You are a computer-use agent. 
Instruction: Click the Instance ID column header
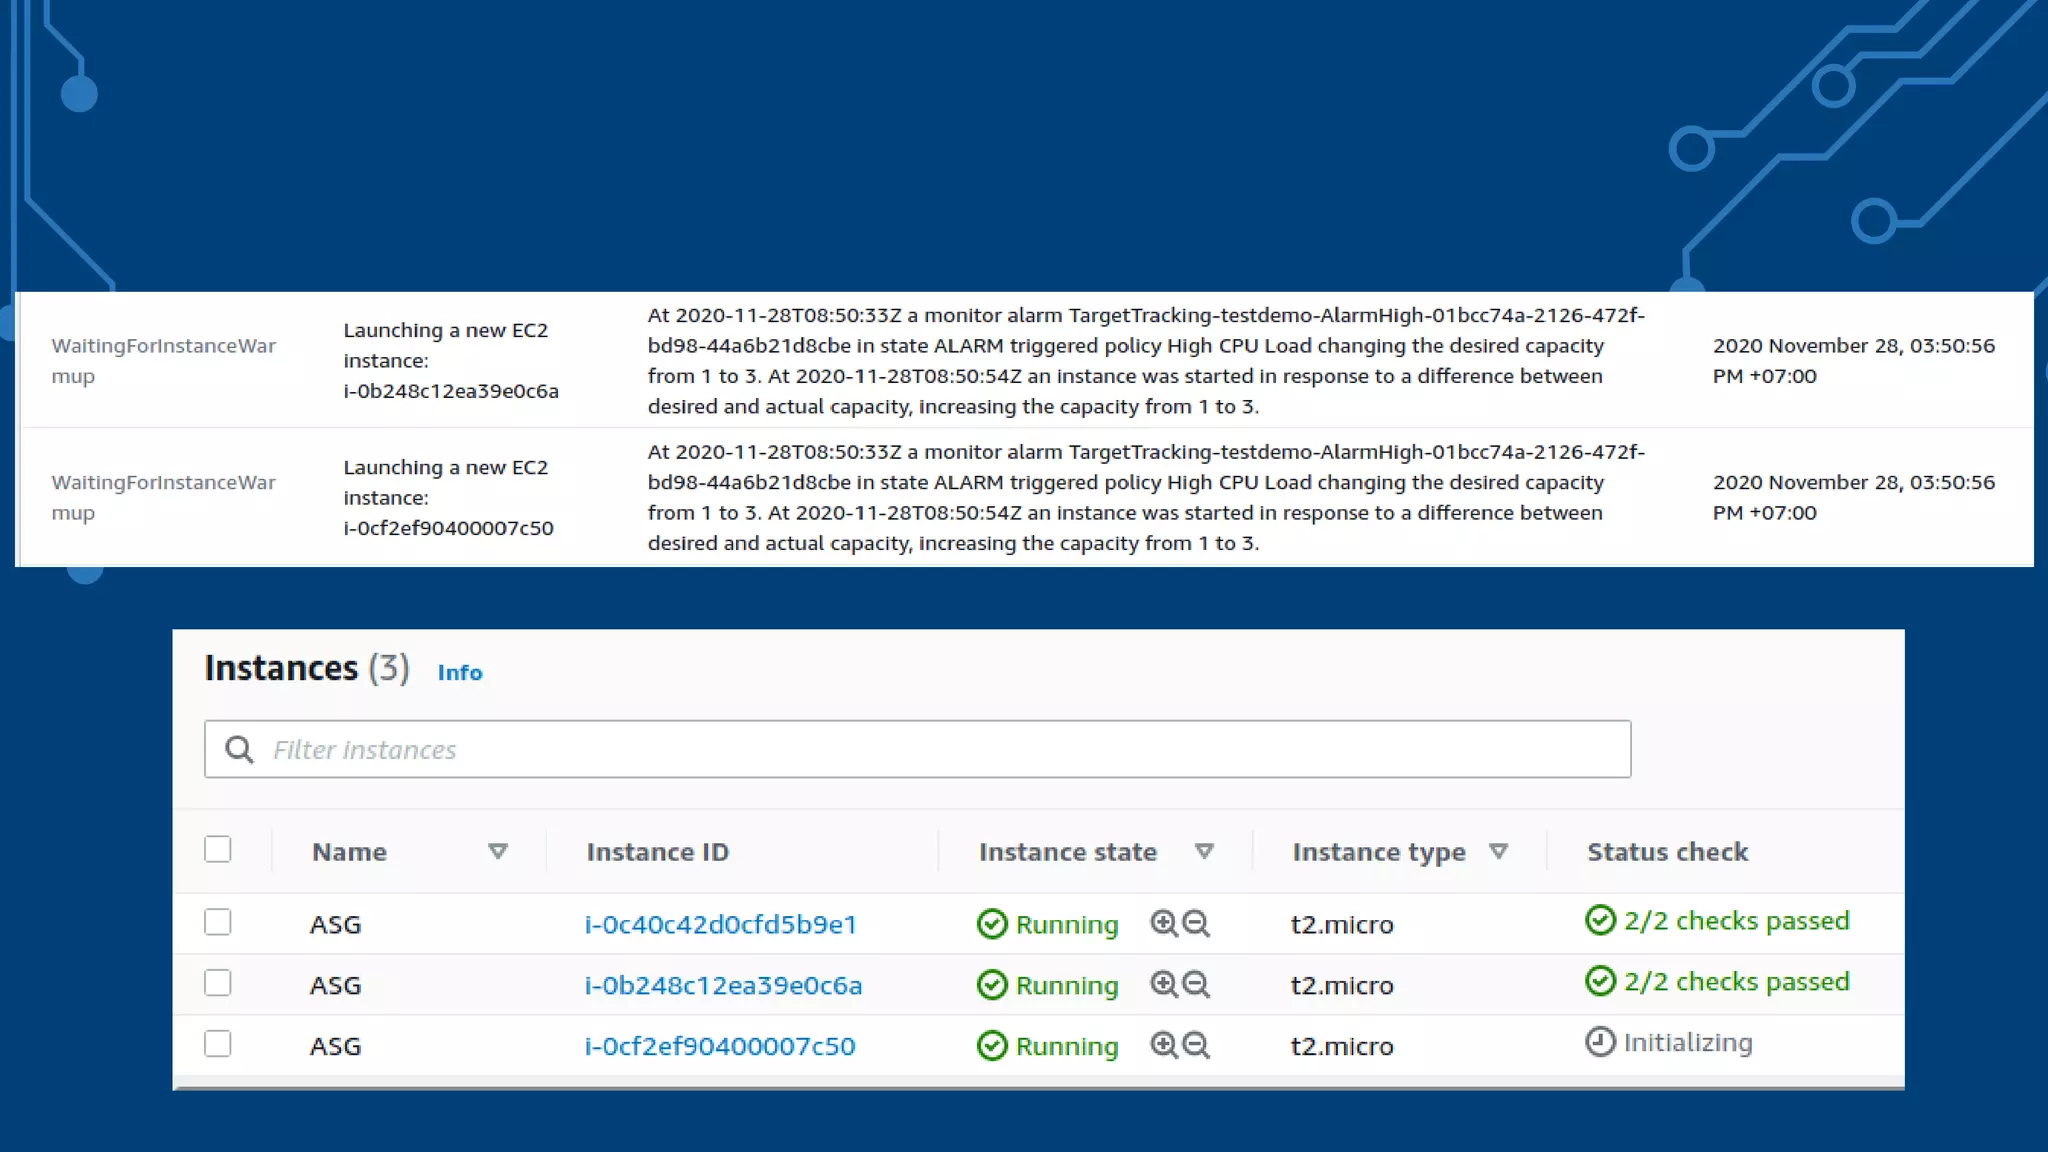657,852
